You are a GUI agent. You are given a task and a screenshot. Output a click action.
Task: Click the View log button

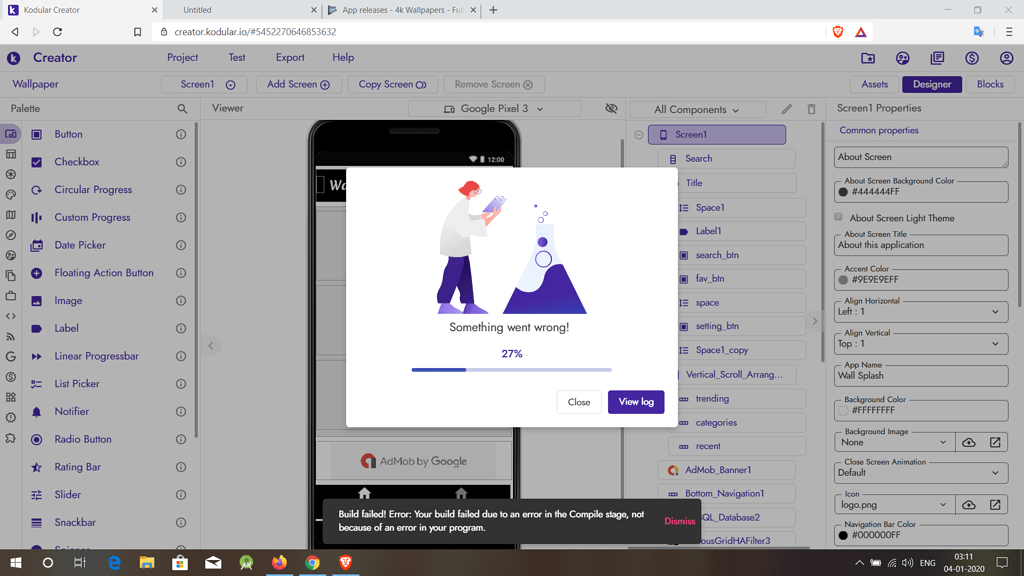[636, 402]
